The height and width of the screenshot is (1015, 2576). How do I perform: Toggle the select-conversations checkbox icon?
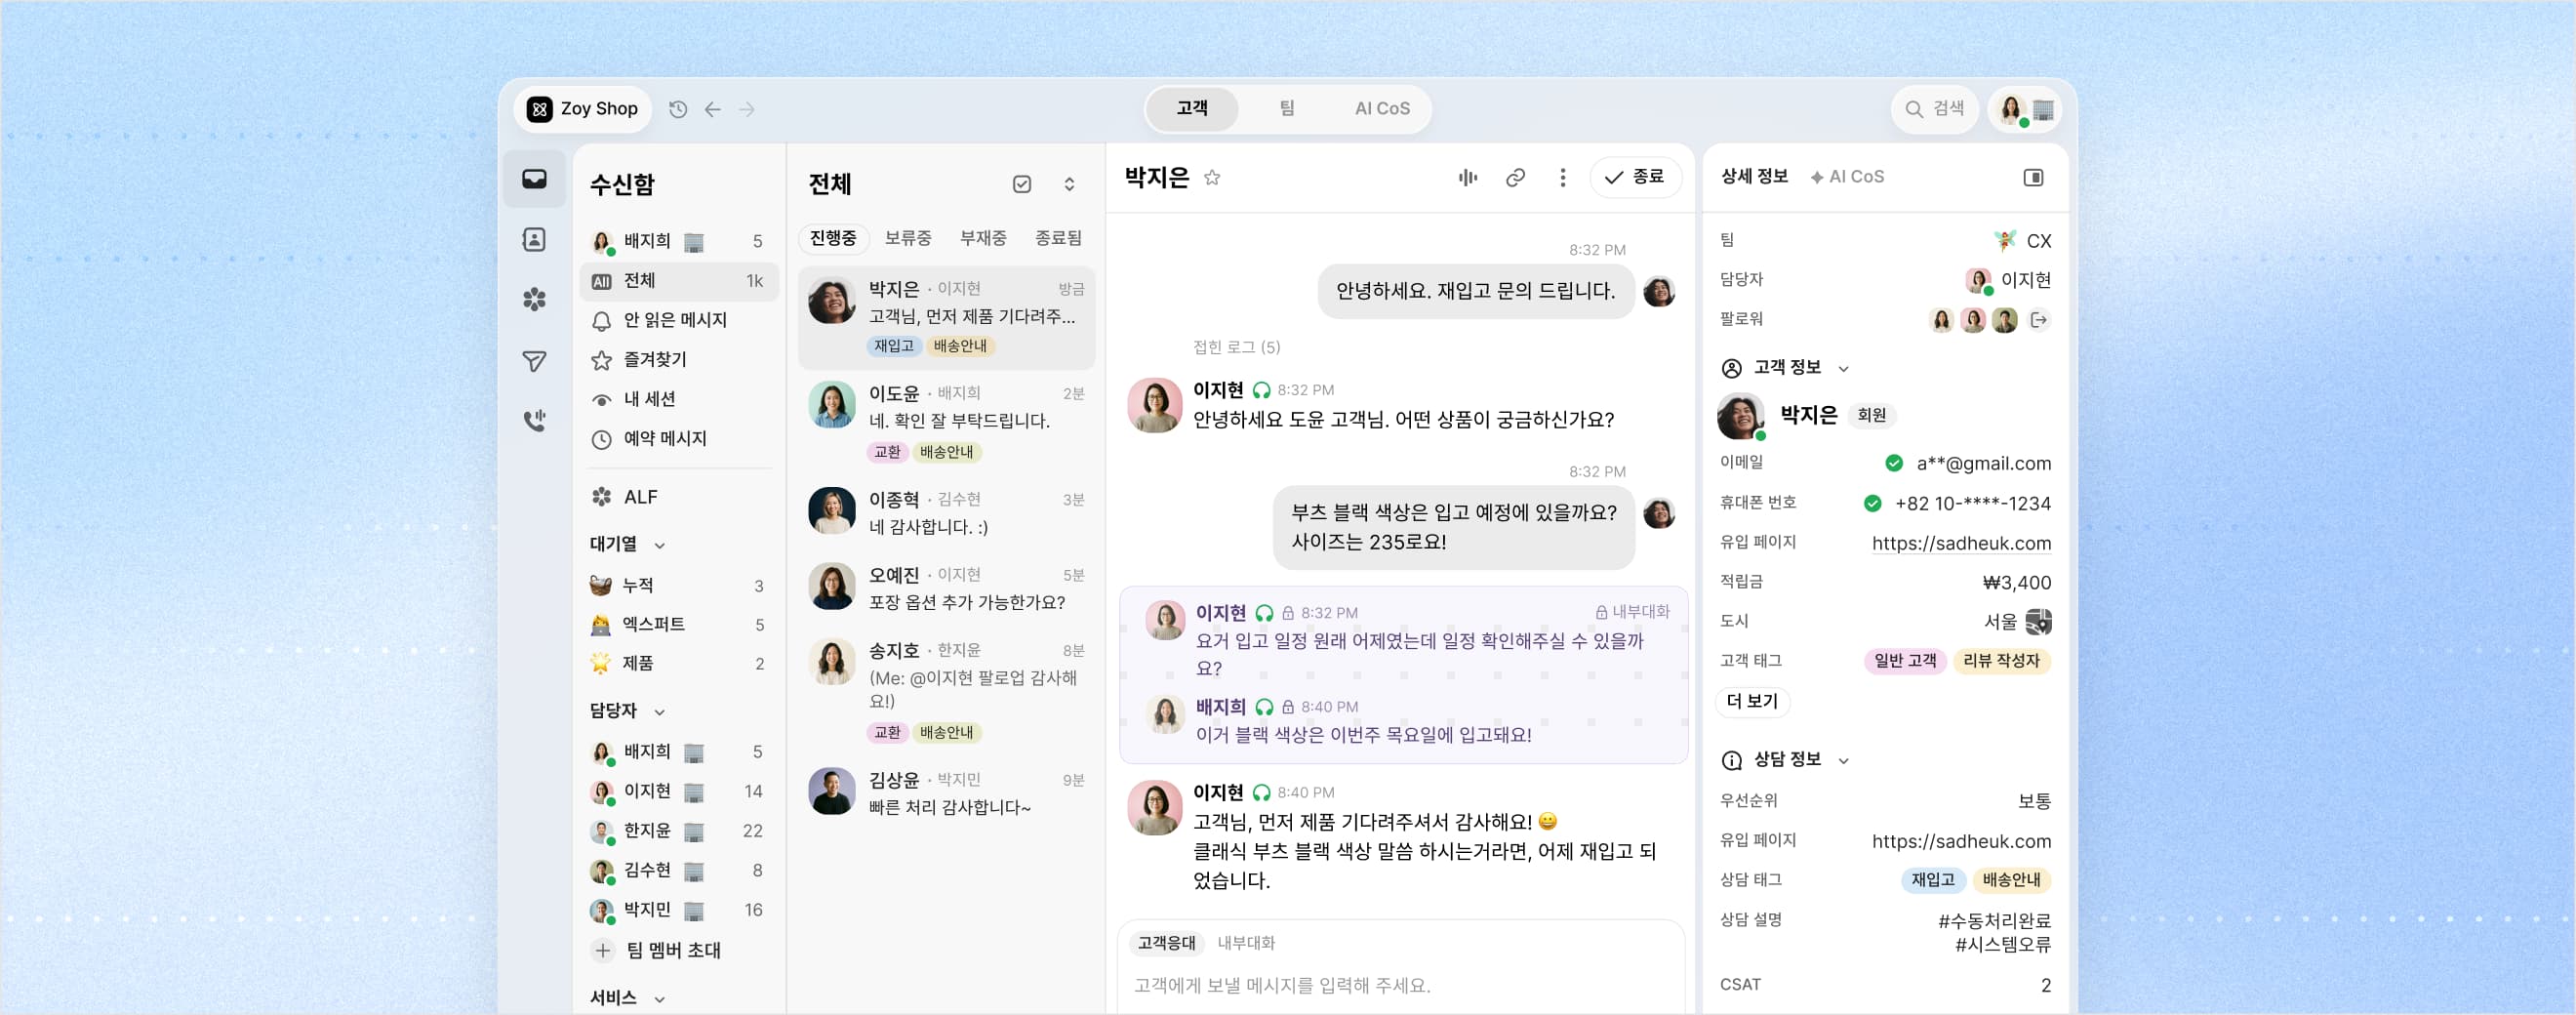(1022, 184)
